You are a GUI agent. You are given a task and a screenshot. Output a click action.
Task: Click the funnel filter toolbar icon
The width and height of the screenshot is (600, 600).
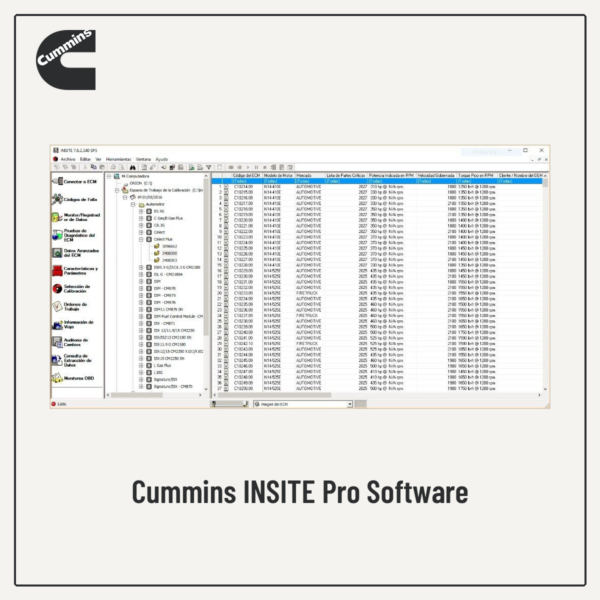[209, 167]
